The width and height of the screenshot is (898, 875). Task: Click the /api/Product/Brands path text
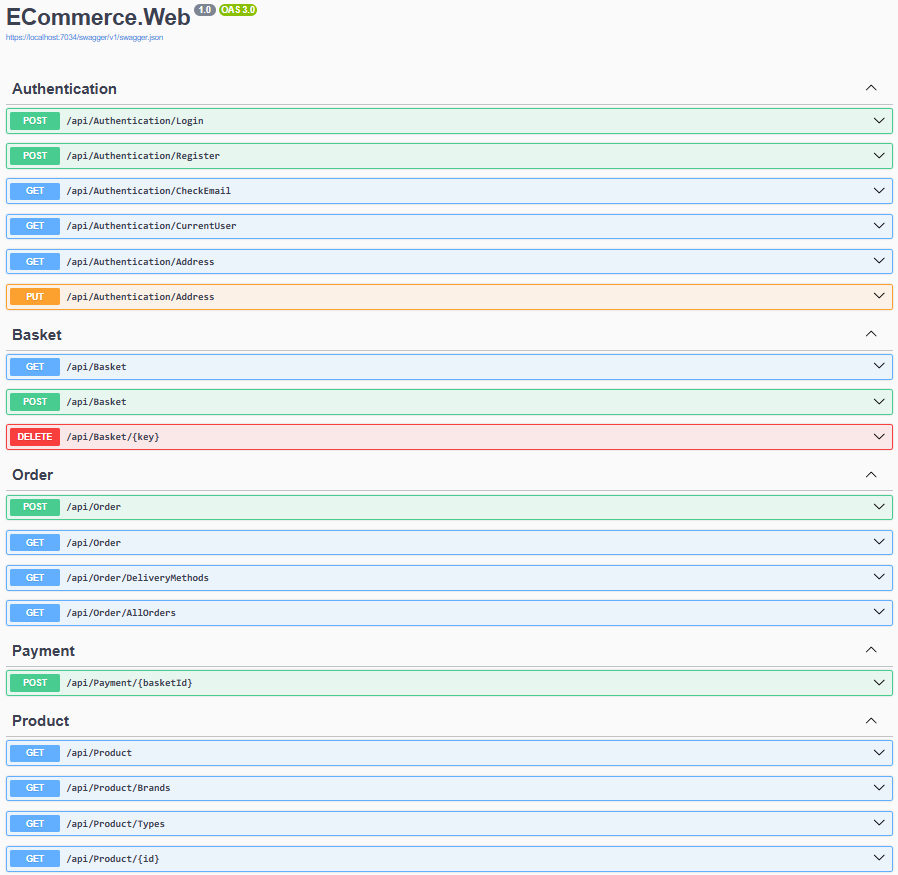click(119, 788)
